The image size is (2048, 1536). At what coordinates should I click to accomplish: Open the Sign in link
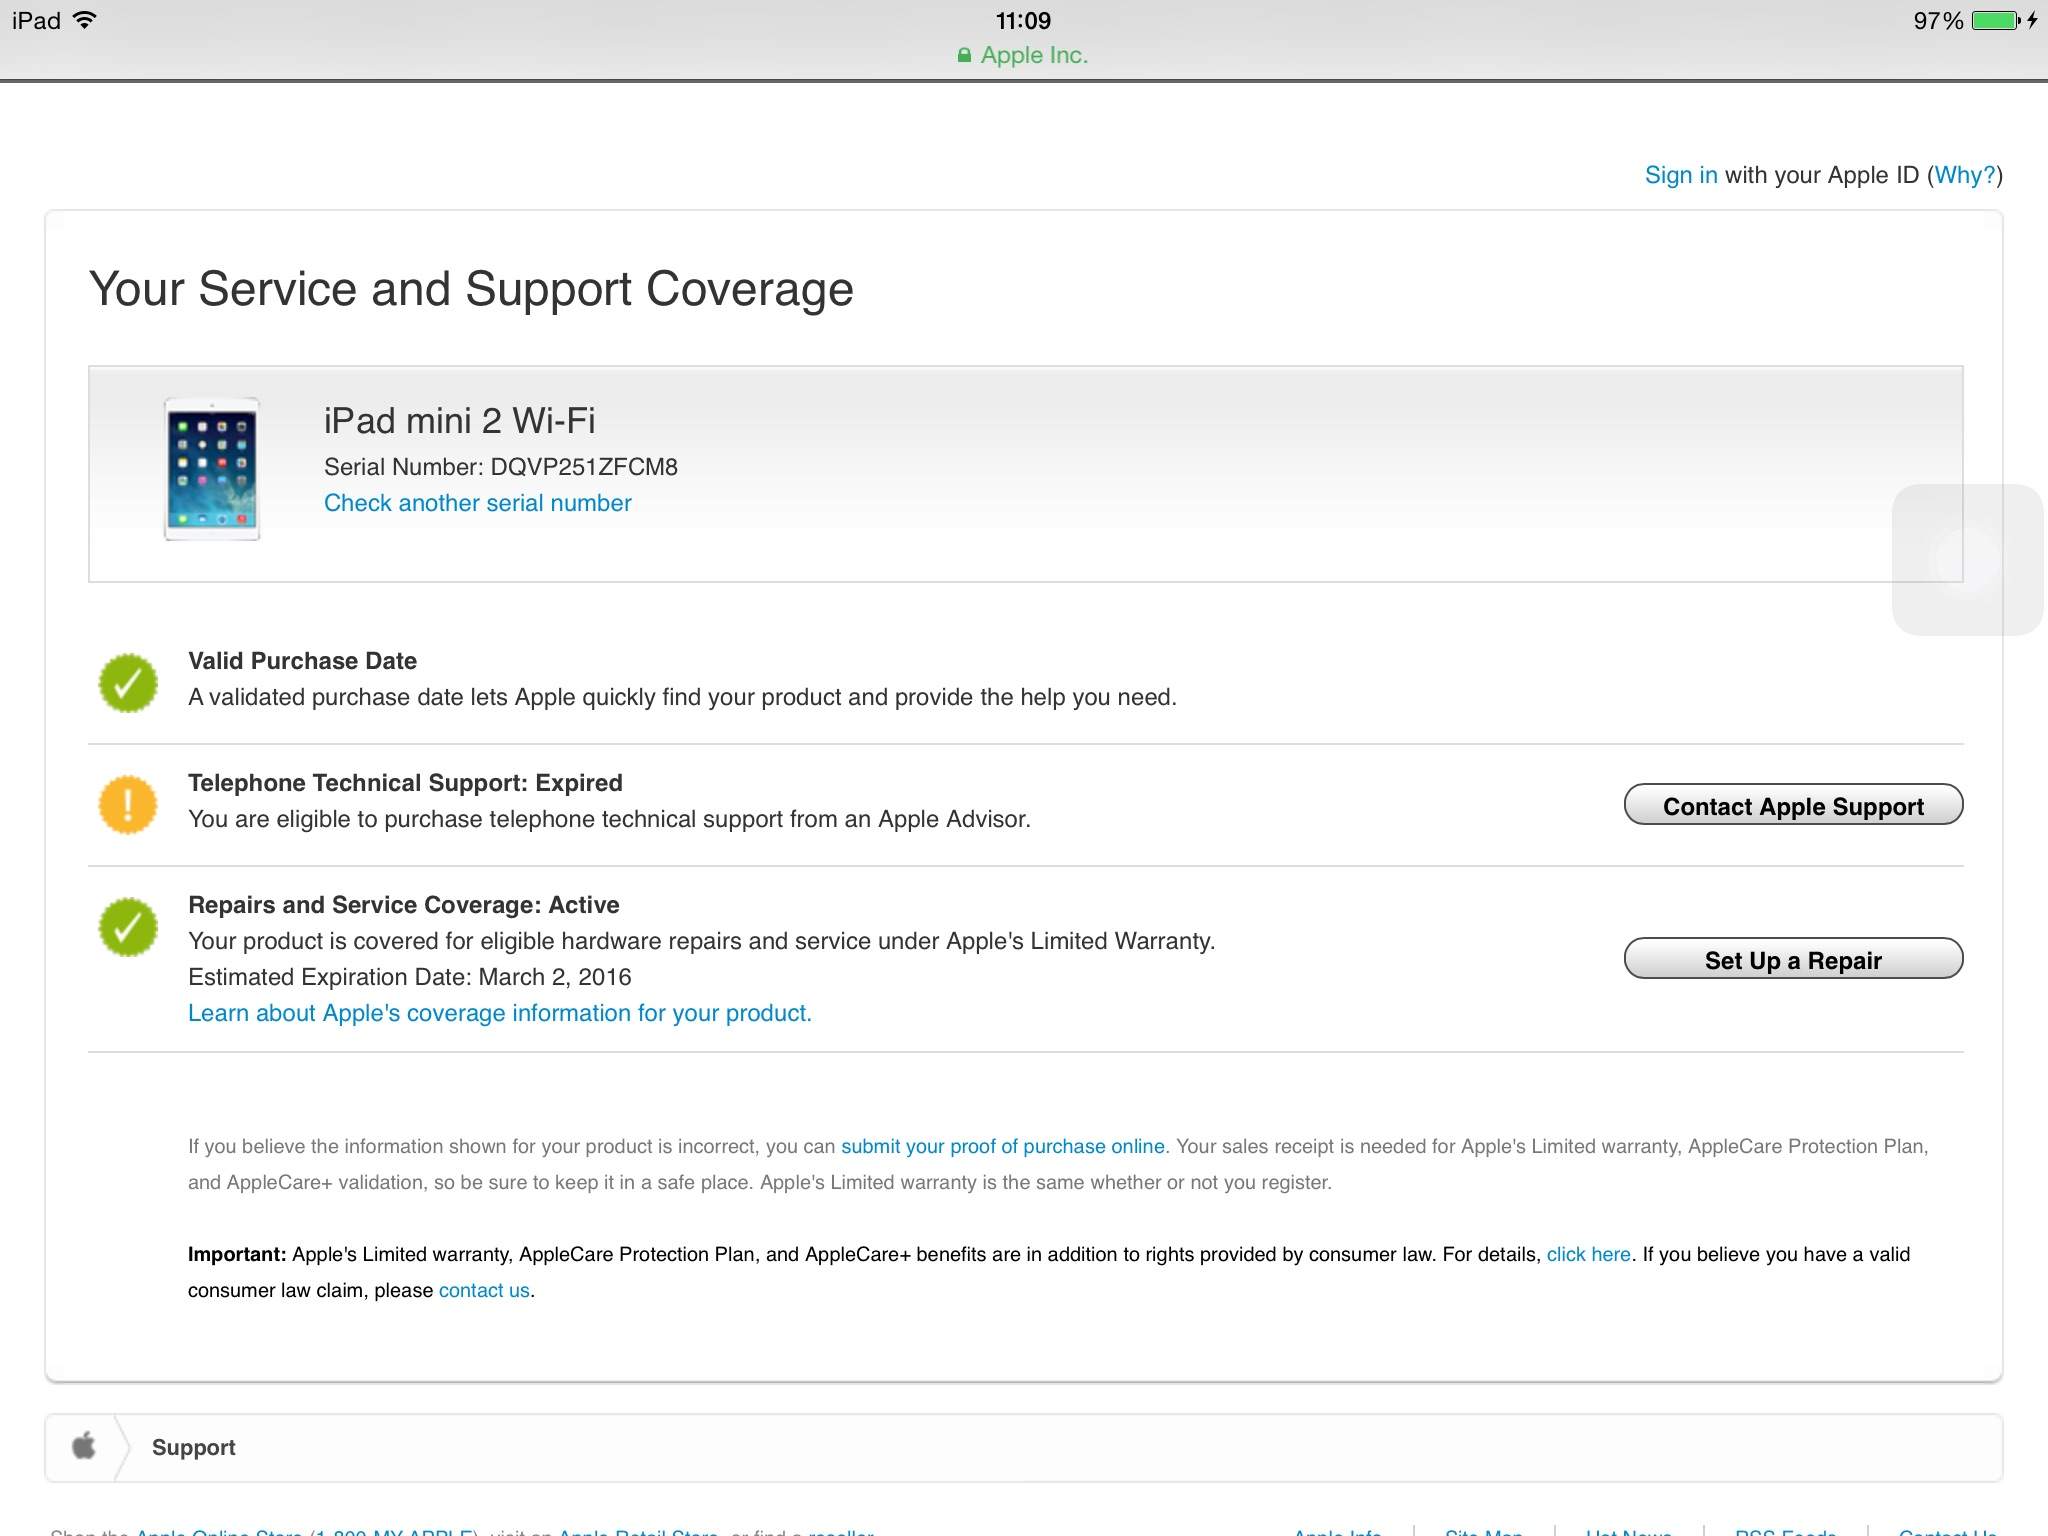(1681, 175)
